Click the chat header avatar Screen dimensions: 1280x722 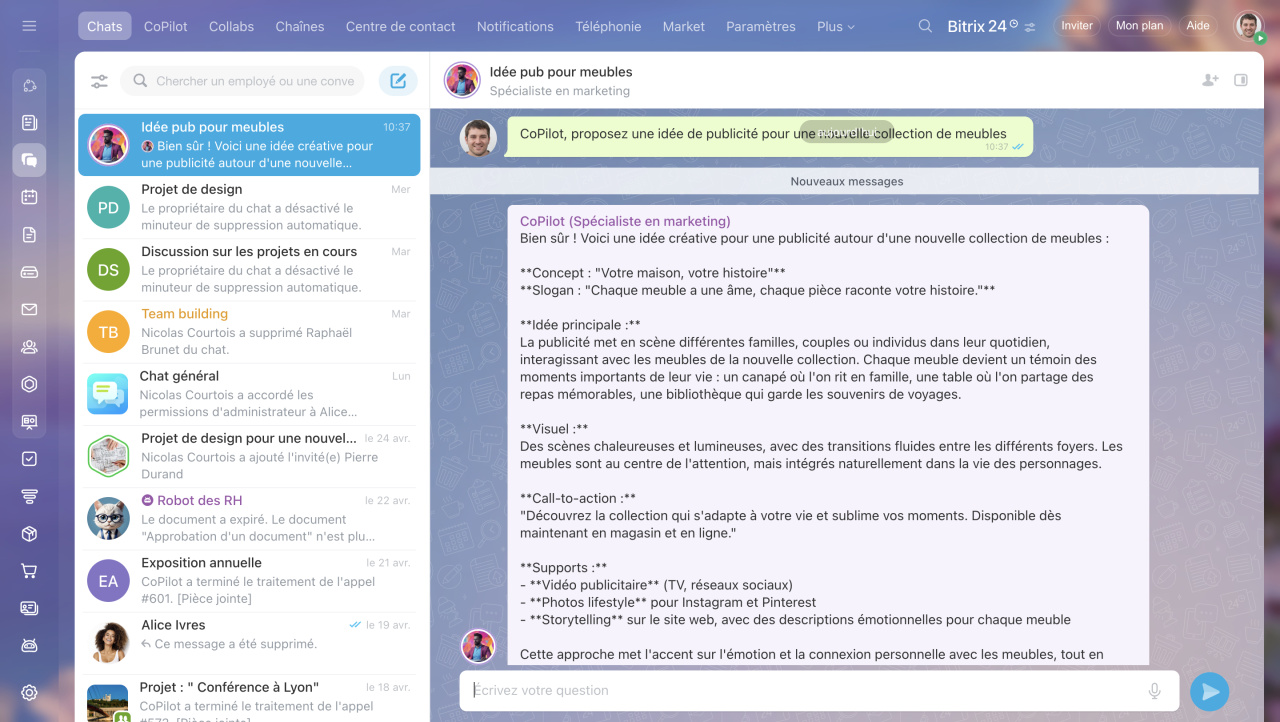(x=462, y=80)
